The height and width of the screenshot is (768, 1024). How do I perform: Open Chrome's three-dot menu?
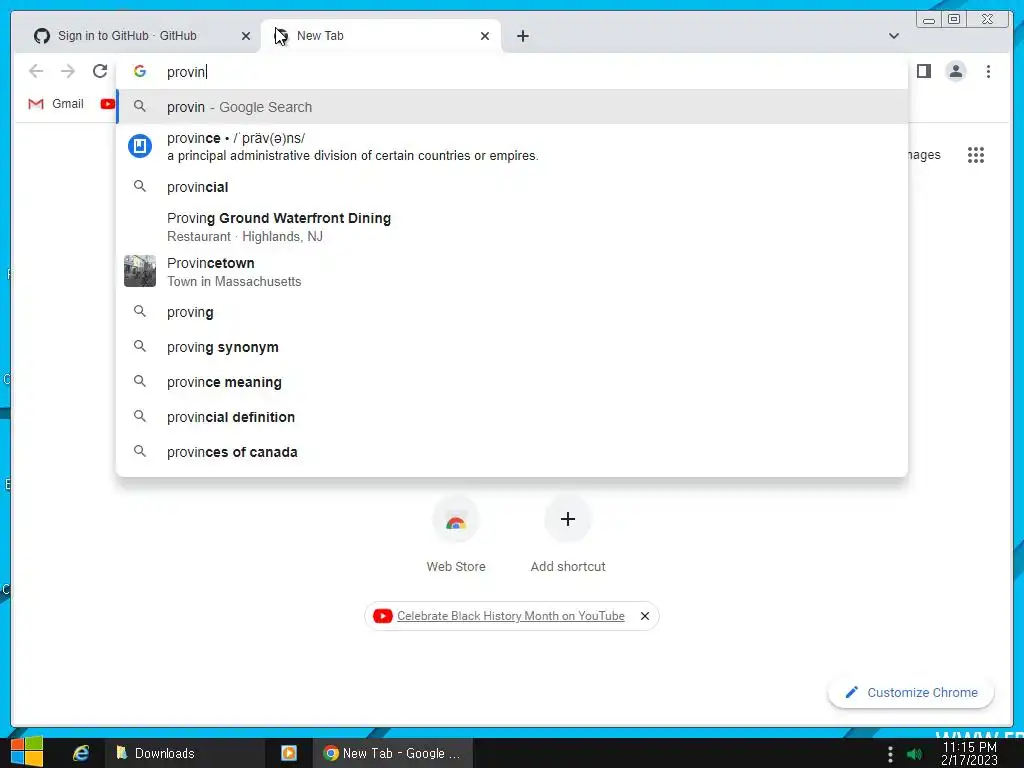tap(988, 71)
